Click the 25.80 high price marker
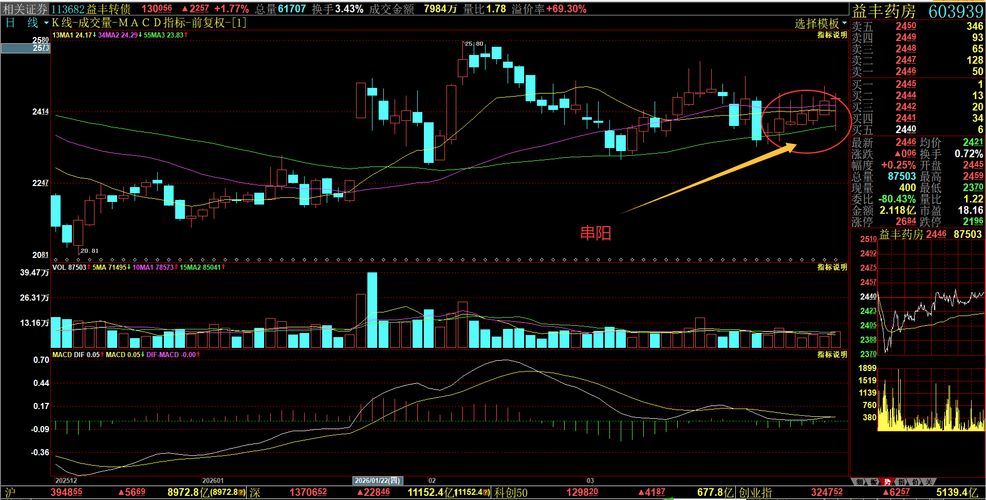The width and height of the screenshot is (986, 500). tap(474, 43)
